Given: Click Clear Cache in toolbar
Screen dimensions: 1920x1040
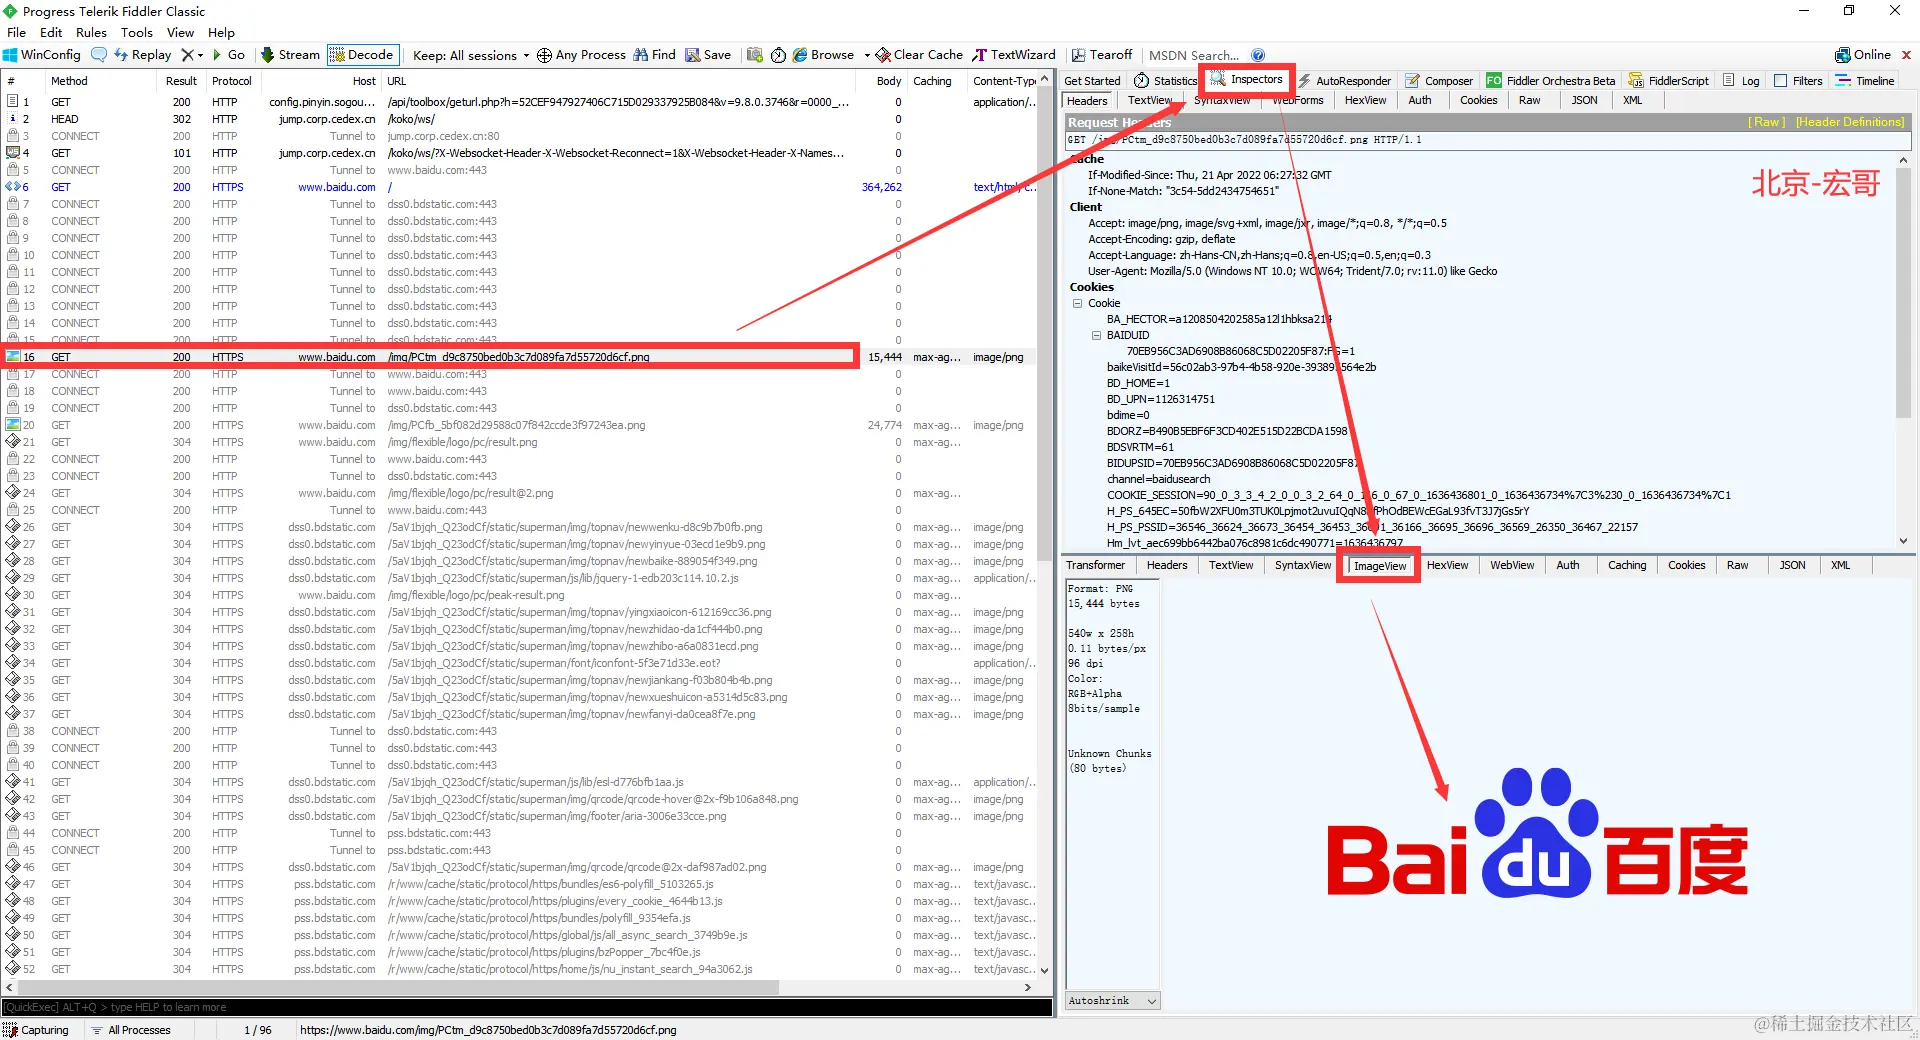Looking at the screenshot, I should tap(919, 55).
